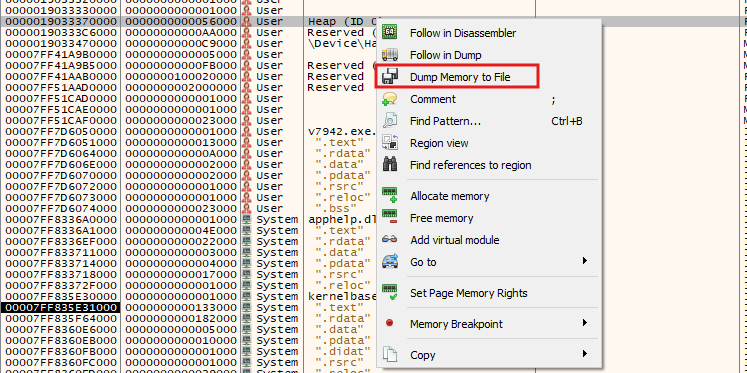This screenshot has height=373, width=747.
Task: Click the Add virtual module glasses icon
Action: click(x=390, y=240)
